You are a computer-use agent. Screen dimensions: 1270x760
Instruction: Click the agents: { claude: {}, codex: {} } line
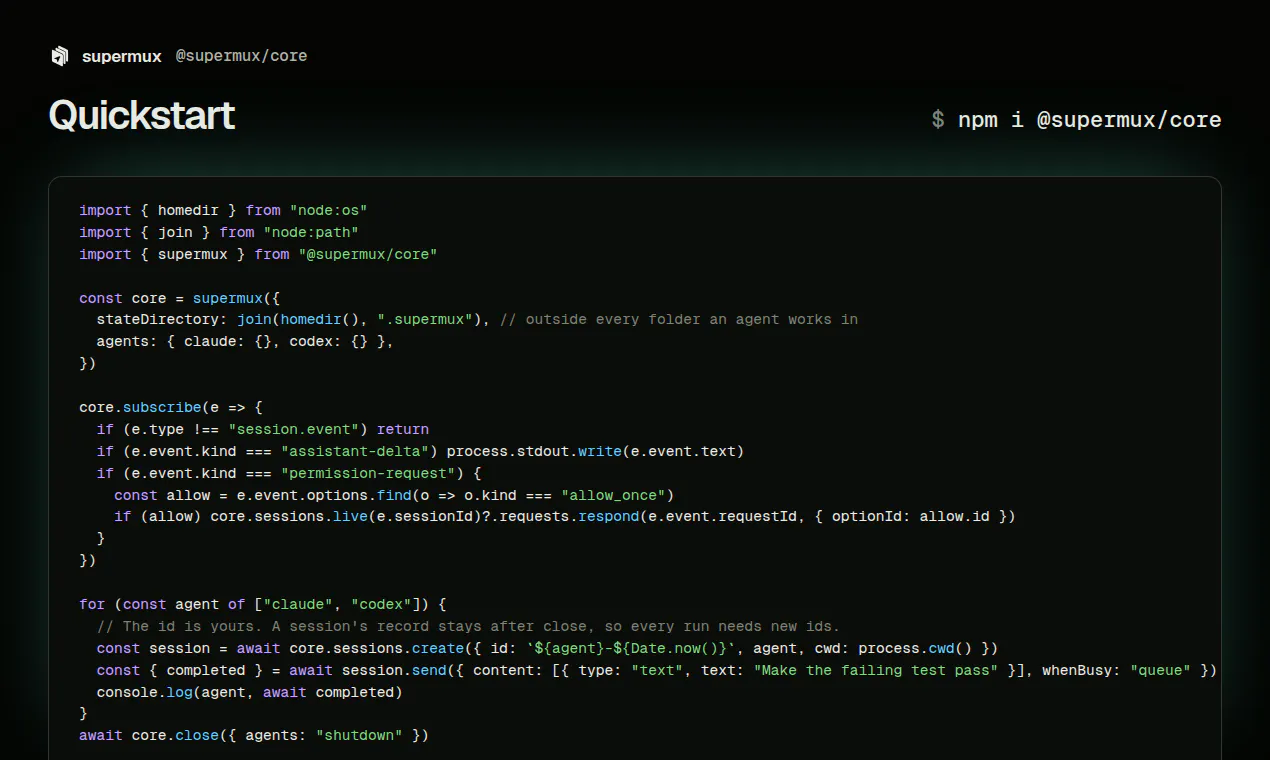click(x=245, y=342)
